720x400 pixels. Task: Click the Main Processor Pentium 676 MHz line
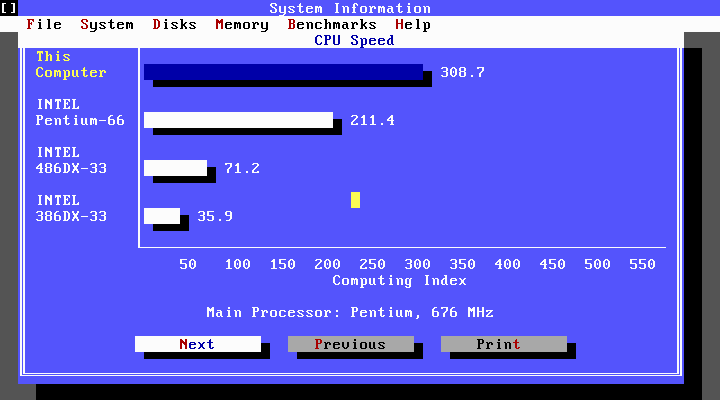click(x=350, y=312)
